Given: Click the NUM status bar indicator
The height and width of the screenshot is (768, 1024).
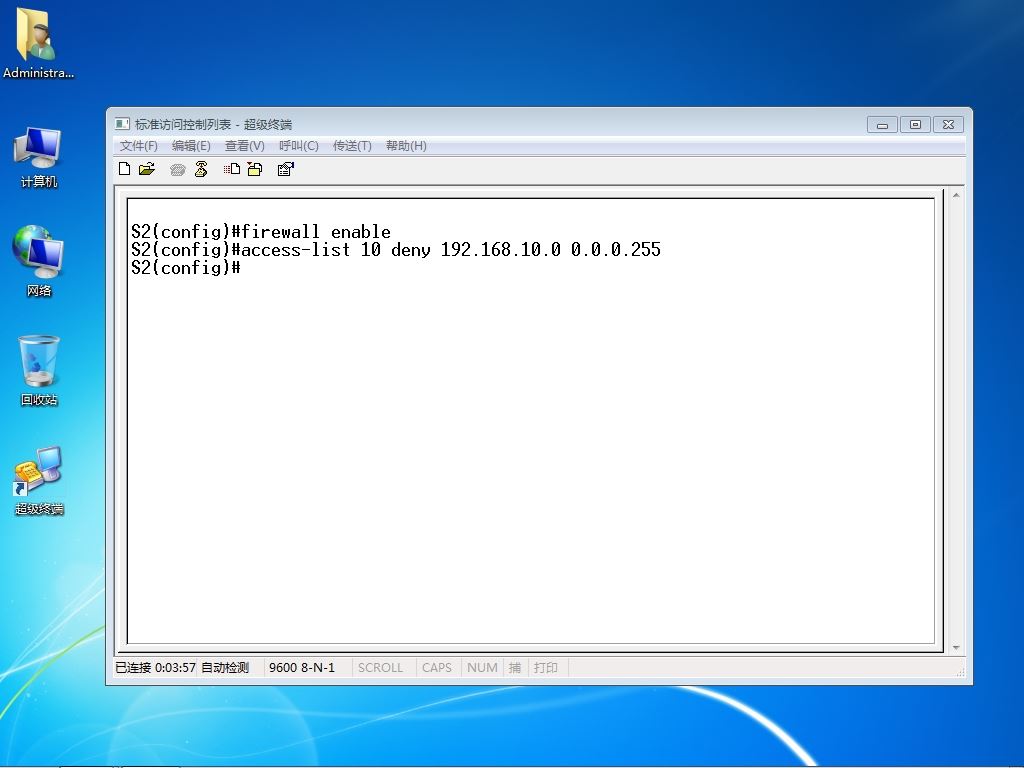Looking at the screenshot, I should click(482, 667).
